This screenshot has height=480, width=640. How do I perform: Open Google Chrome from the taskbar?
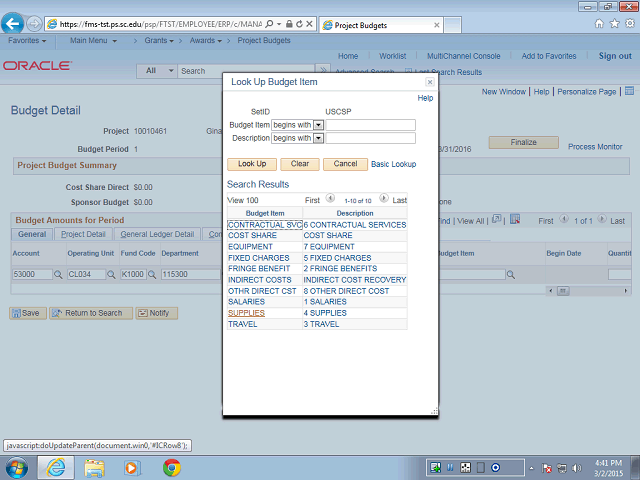pos(171,468)
